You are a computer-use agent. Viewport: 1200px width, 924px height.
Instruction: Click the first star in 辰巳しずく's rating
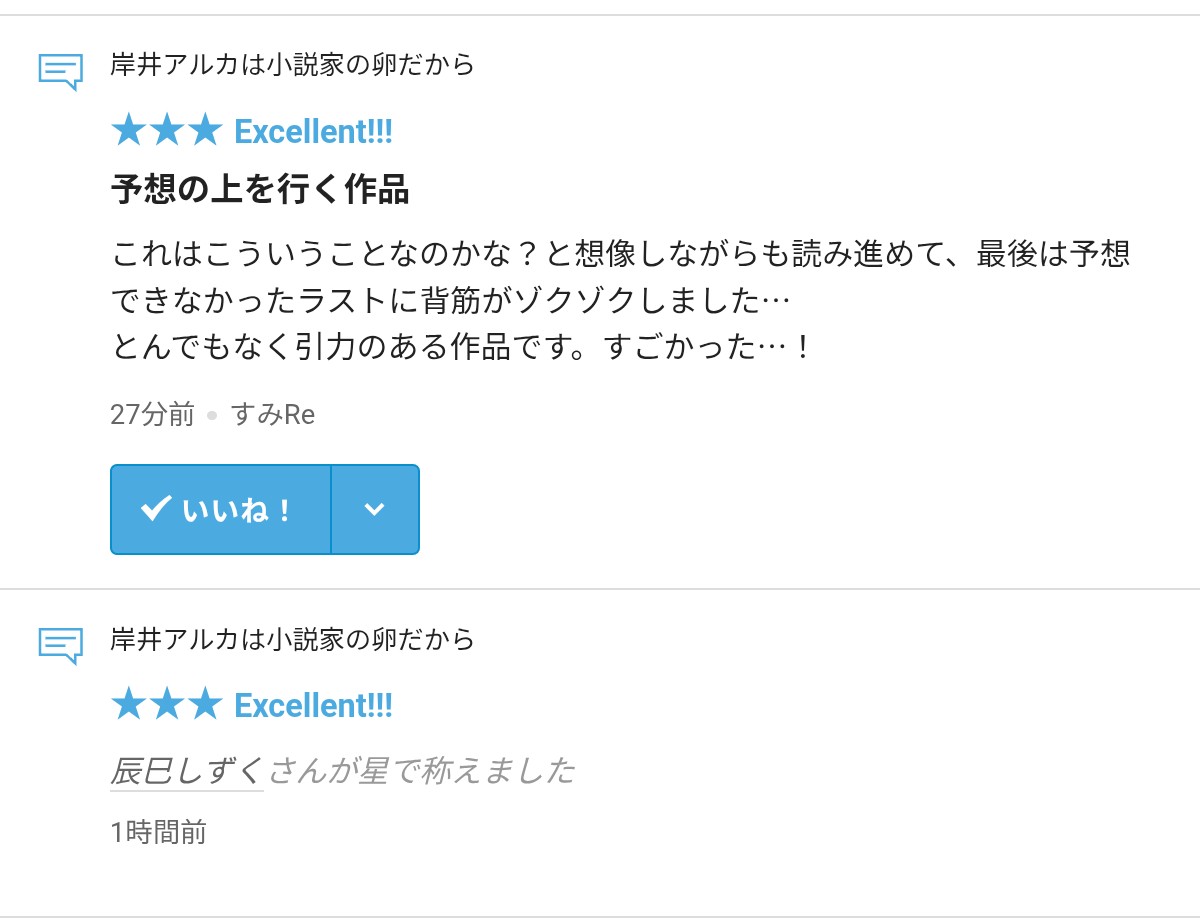(x=128, y=705)
